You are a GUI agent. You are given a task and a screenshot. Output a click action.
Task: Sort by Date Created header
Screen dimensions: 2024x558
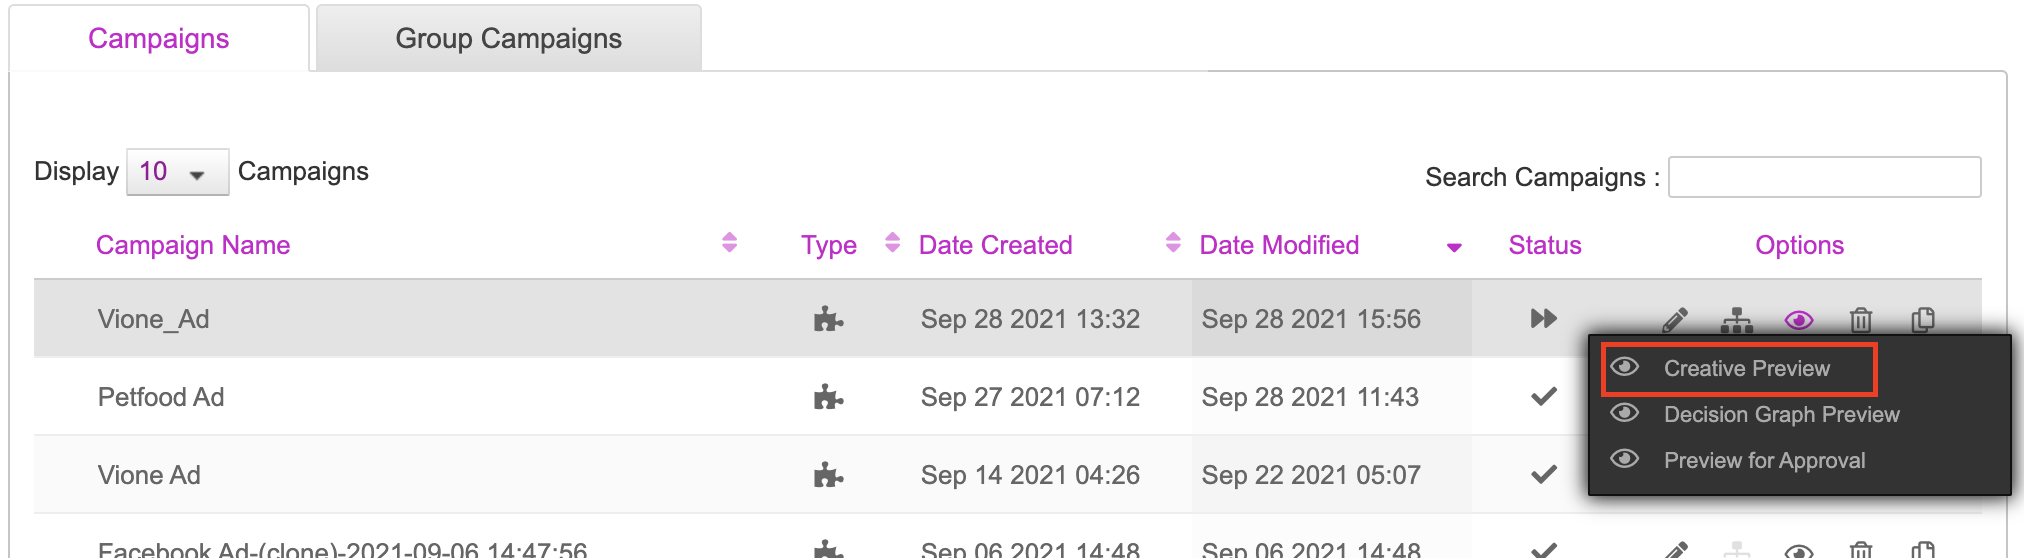(995, 245)
